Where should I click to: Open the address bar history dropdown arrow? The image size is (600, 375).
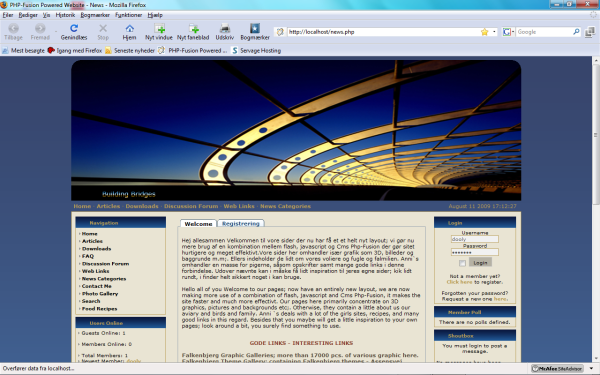494,32
